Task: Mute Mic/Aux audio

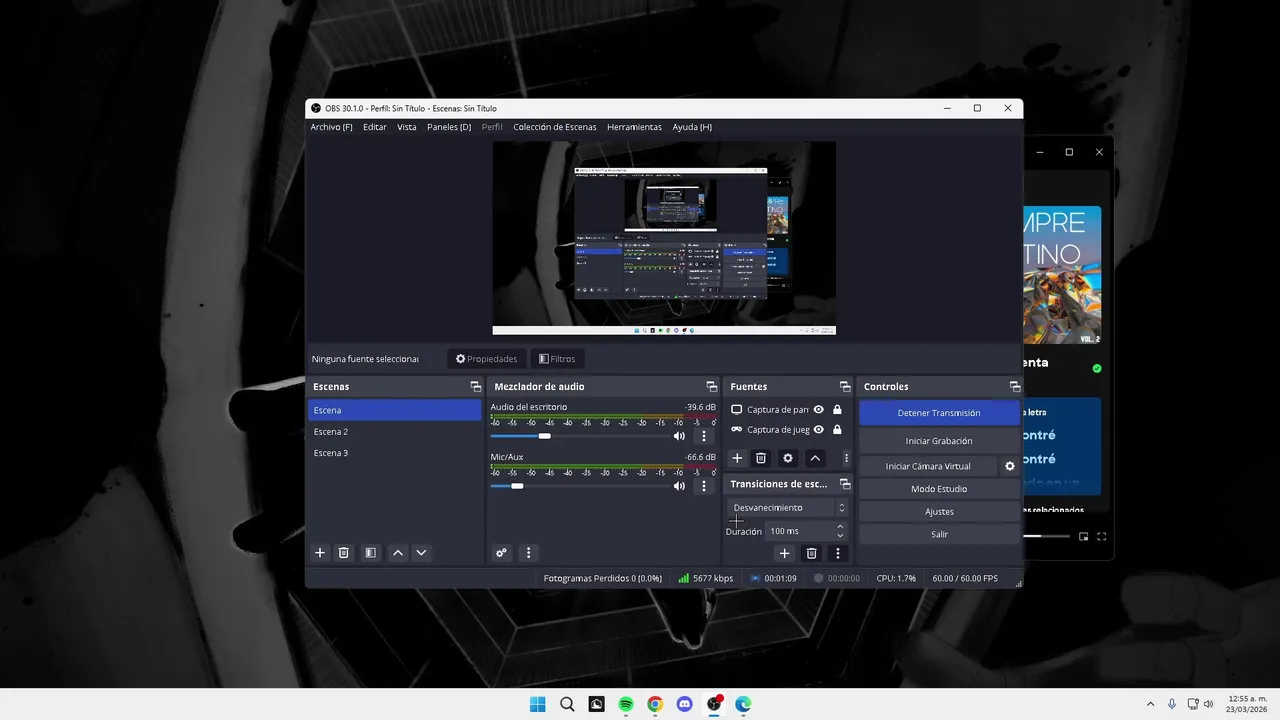Action: (679, 486)
